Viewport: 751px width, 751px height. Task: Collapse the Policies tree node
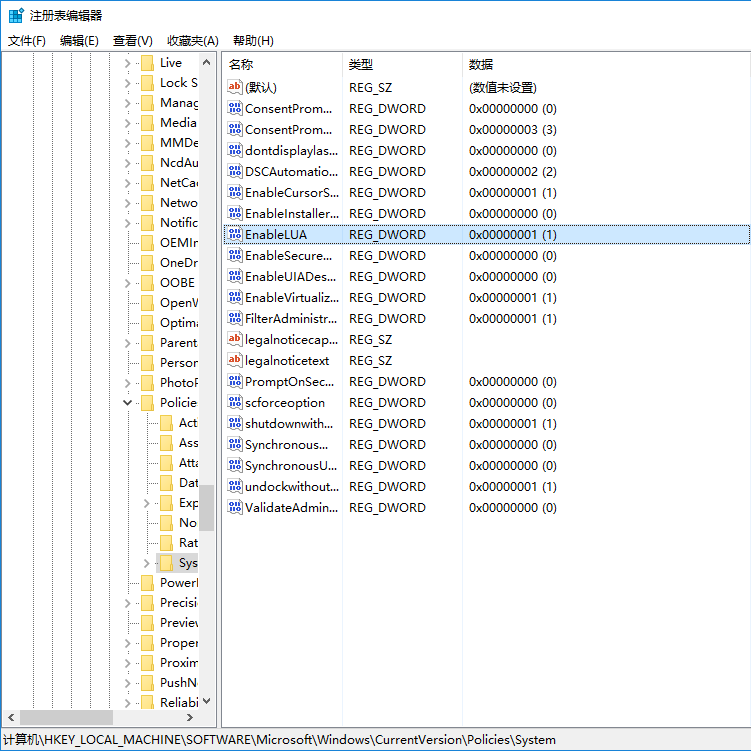coord(127,403)
